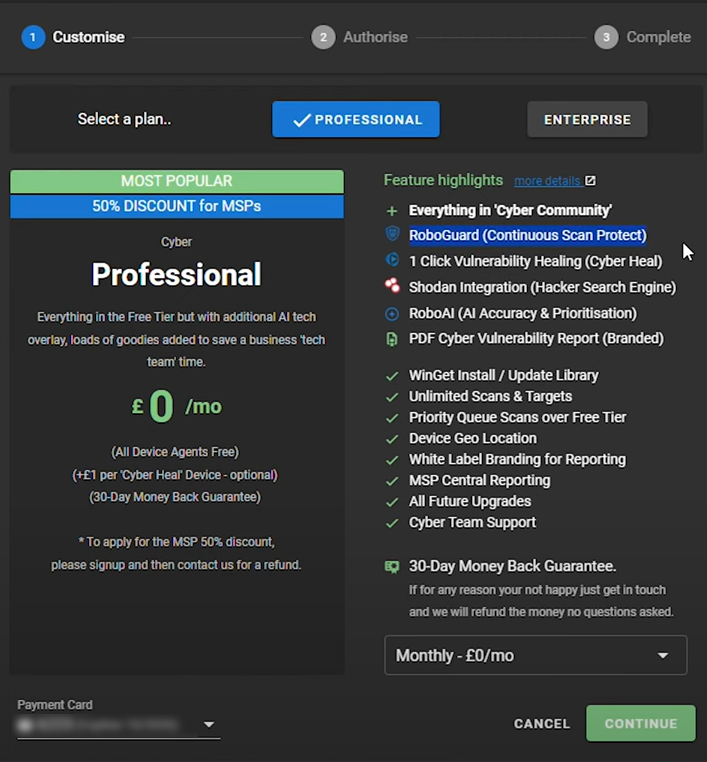Click step 3 Complete in stepper
707x762 pixels.
point(643,37)
